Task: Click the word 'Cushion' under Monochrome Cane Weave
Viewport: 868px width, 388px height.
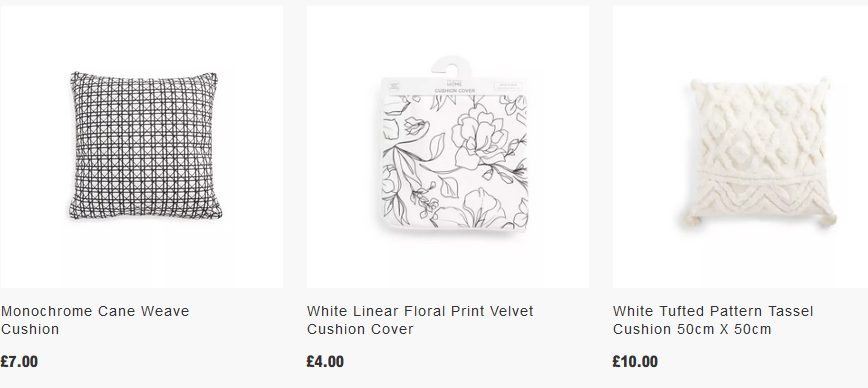Action: pos(30,329)
